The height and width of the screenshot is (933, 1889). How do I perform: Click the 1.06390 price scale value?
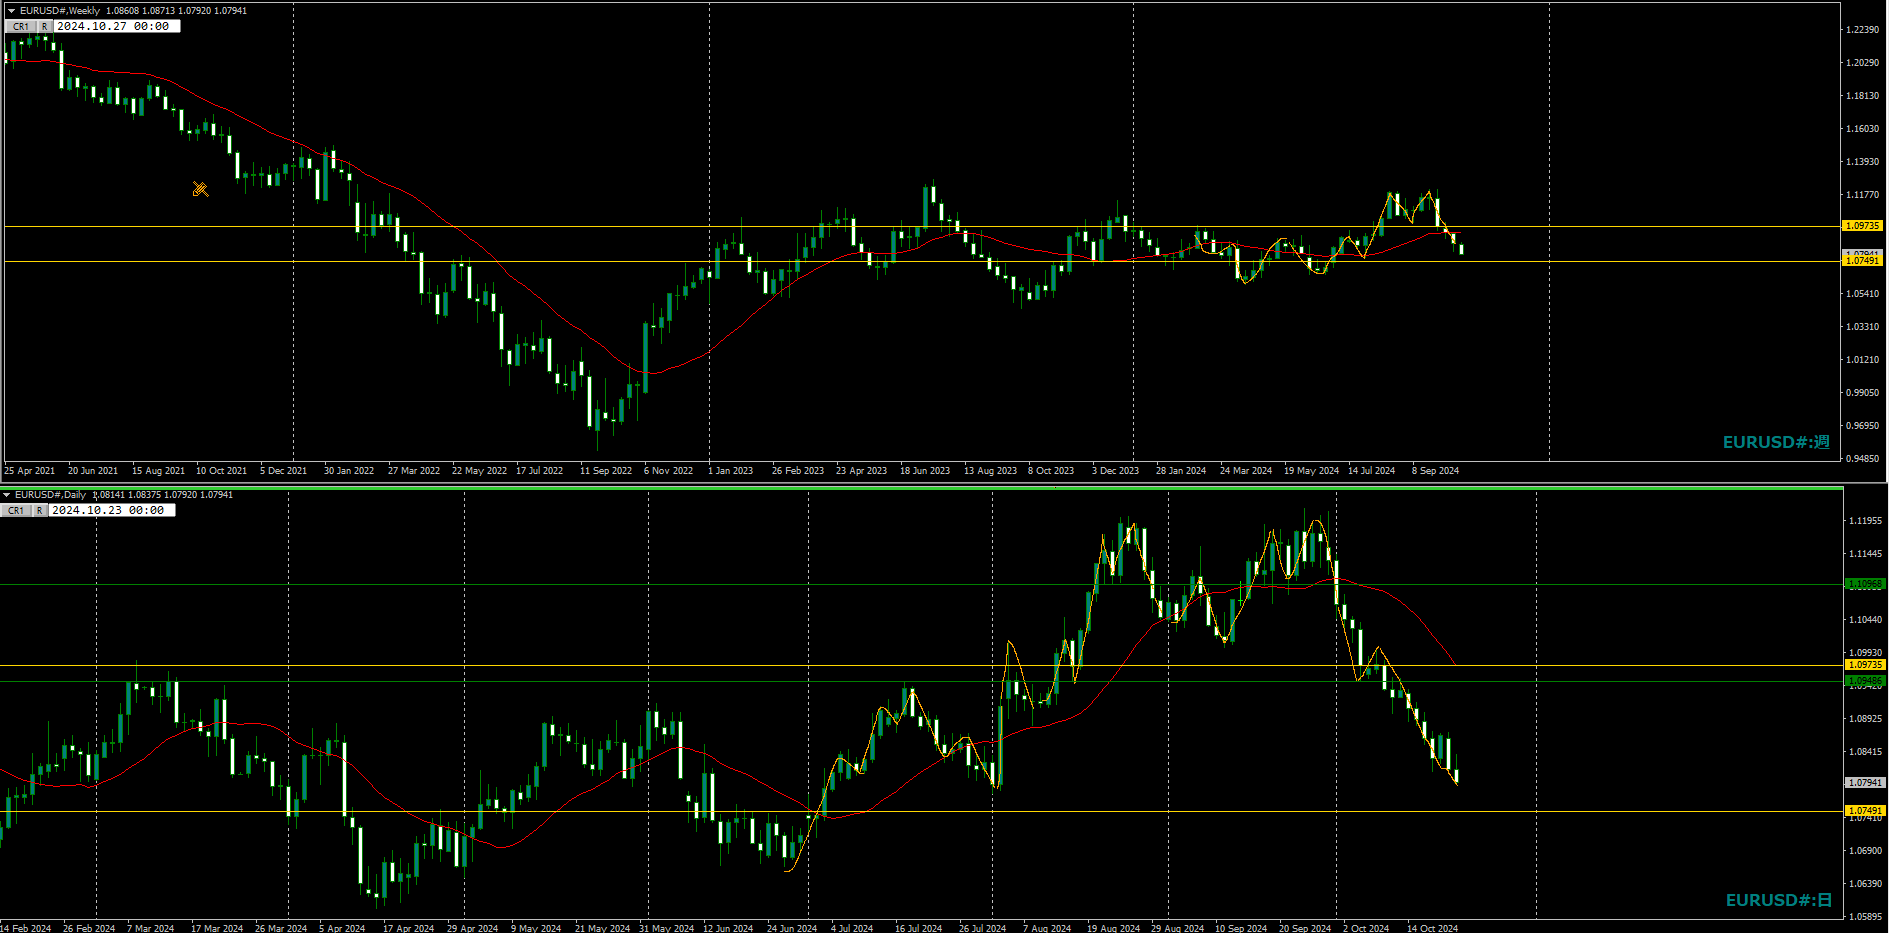[1866, 884]
